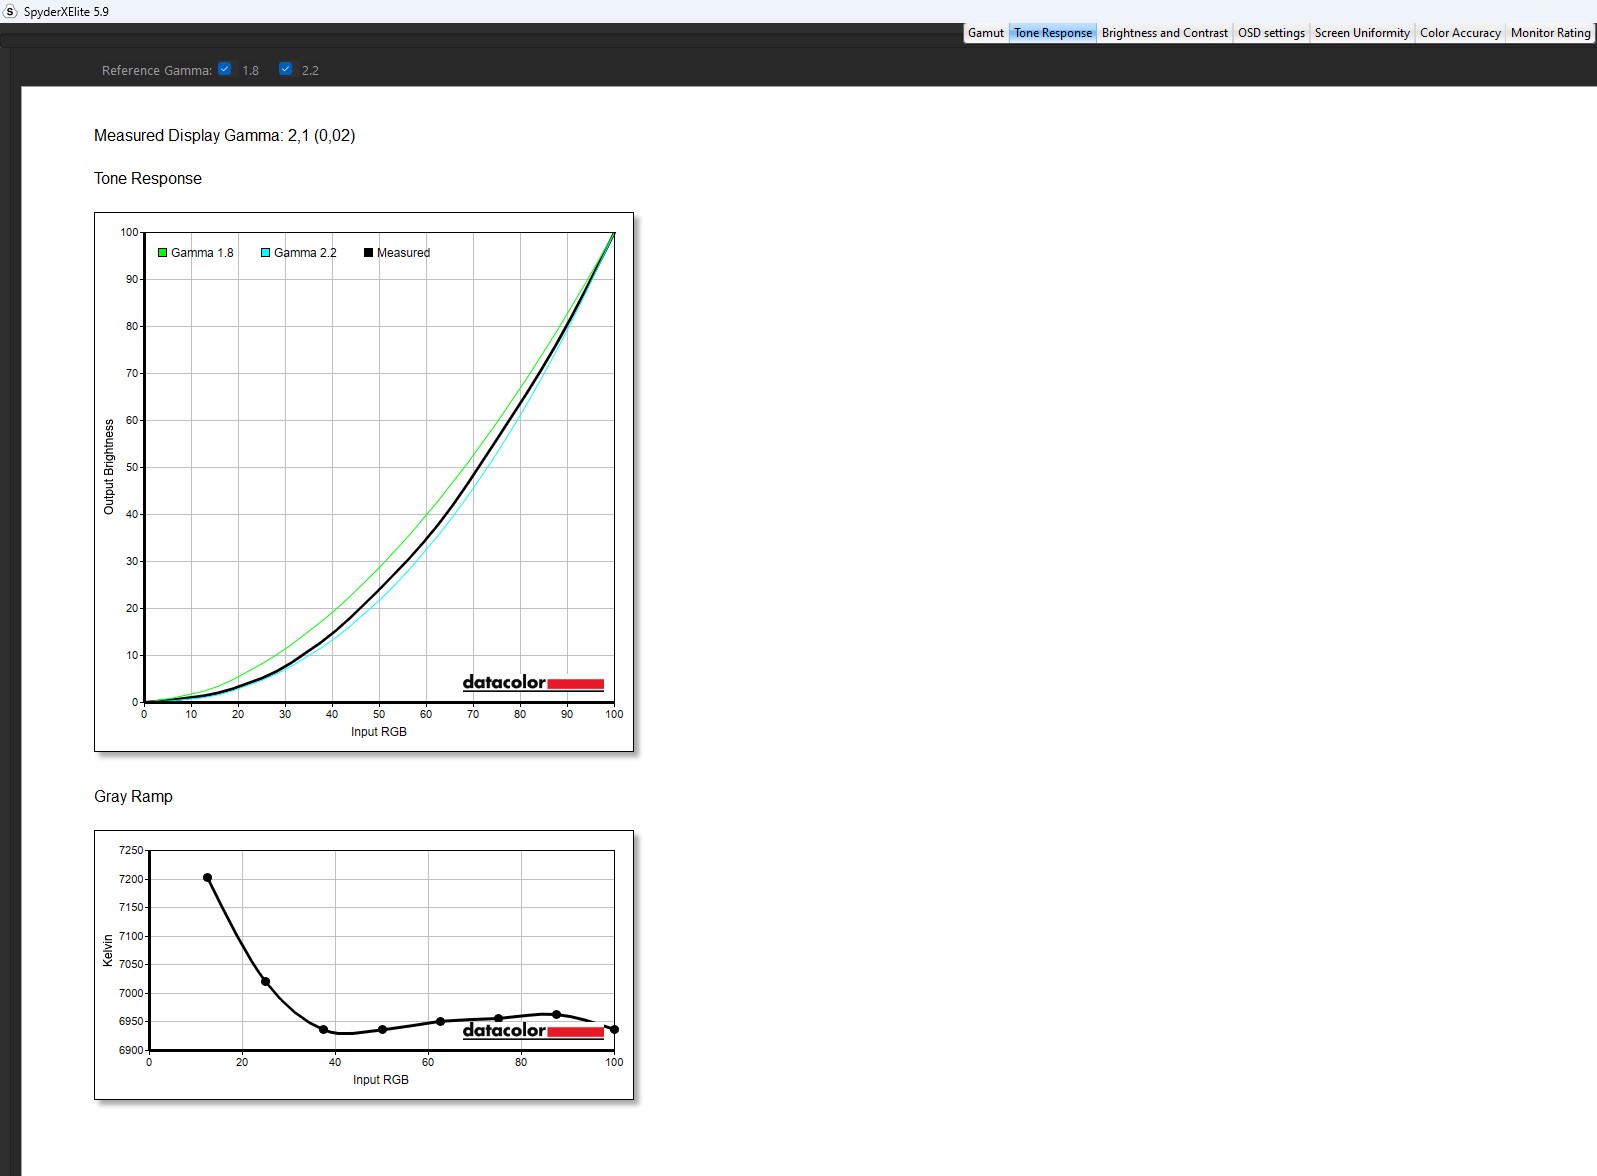The image size is (1597, 1176).
Task: Switch to the Gamut tab
Action: pyautogui.click(x=985, y=33)
